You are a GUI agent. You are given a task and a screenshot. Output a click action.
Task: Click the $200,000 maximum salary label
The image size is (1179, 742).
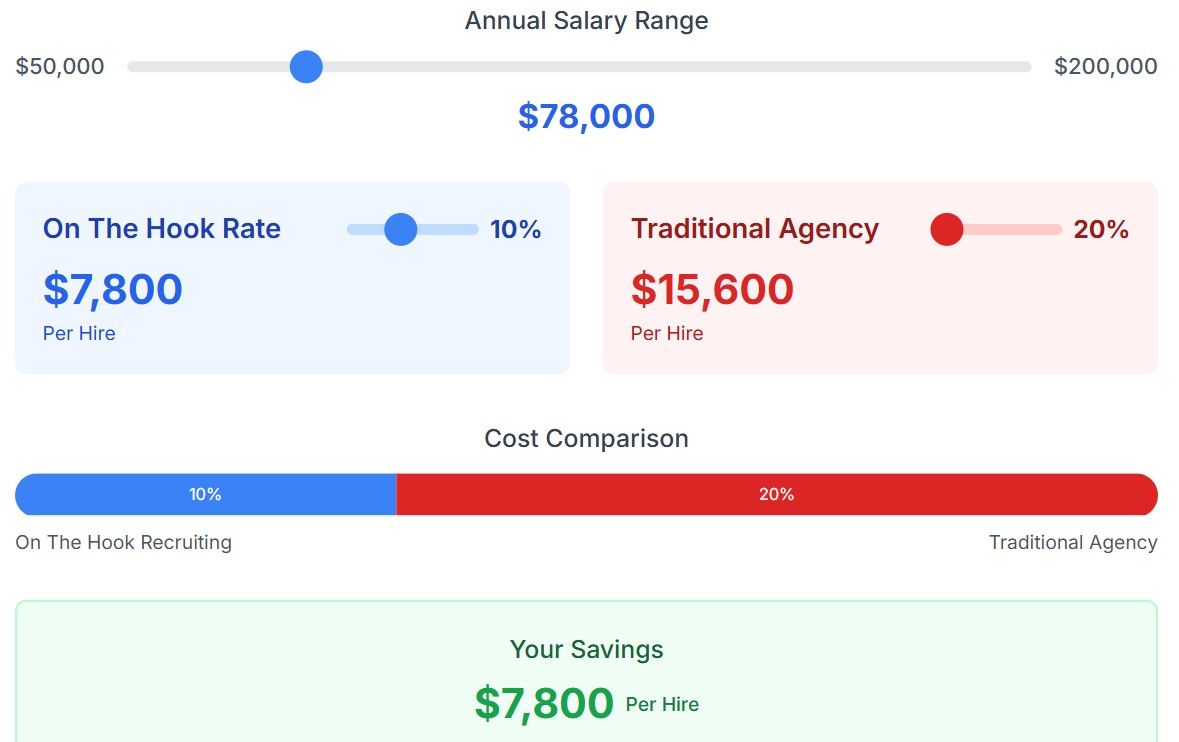pyautogui.click(x=1105, y=66)
